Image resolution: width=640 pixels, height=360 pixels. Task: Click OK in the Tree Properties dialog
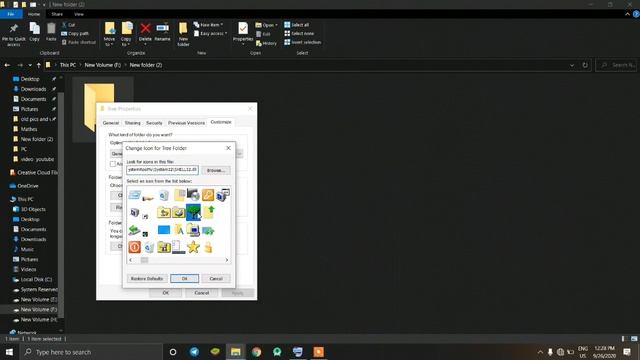pos(166,293)
